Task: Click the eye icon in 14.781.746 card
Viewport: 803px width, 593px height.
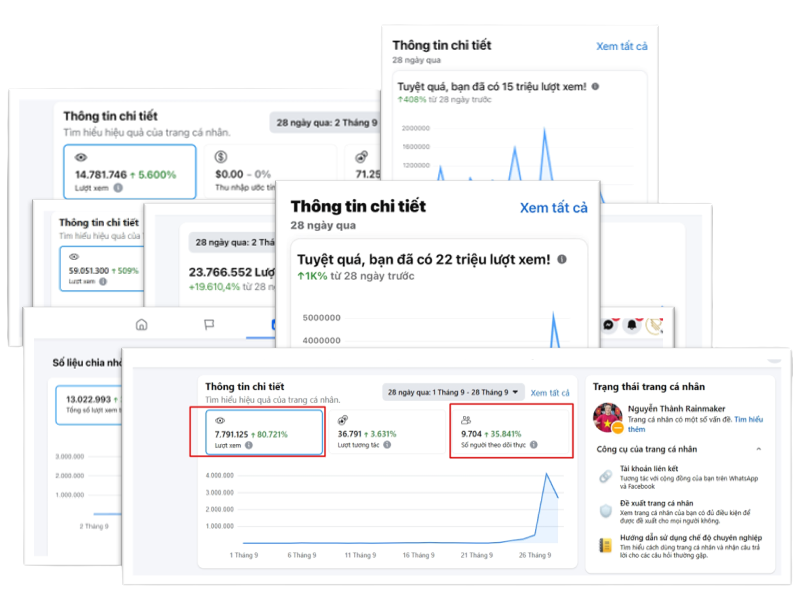Action: pos(81,157)
